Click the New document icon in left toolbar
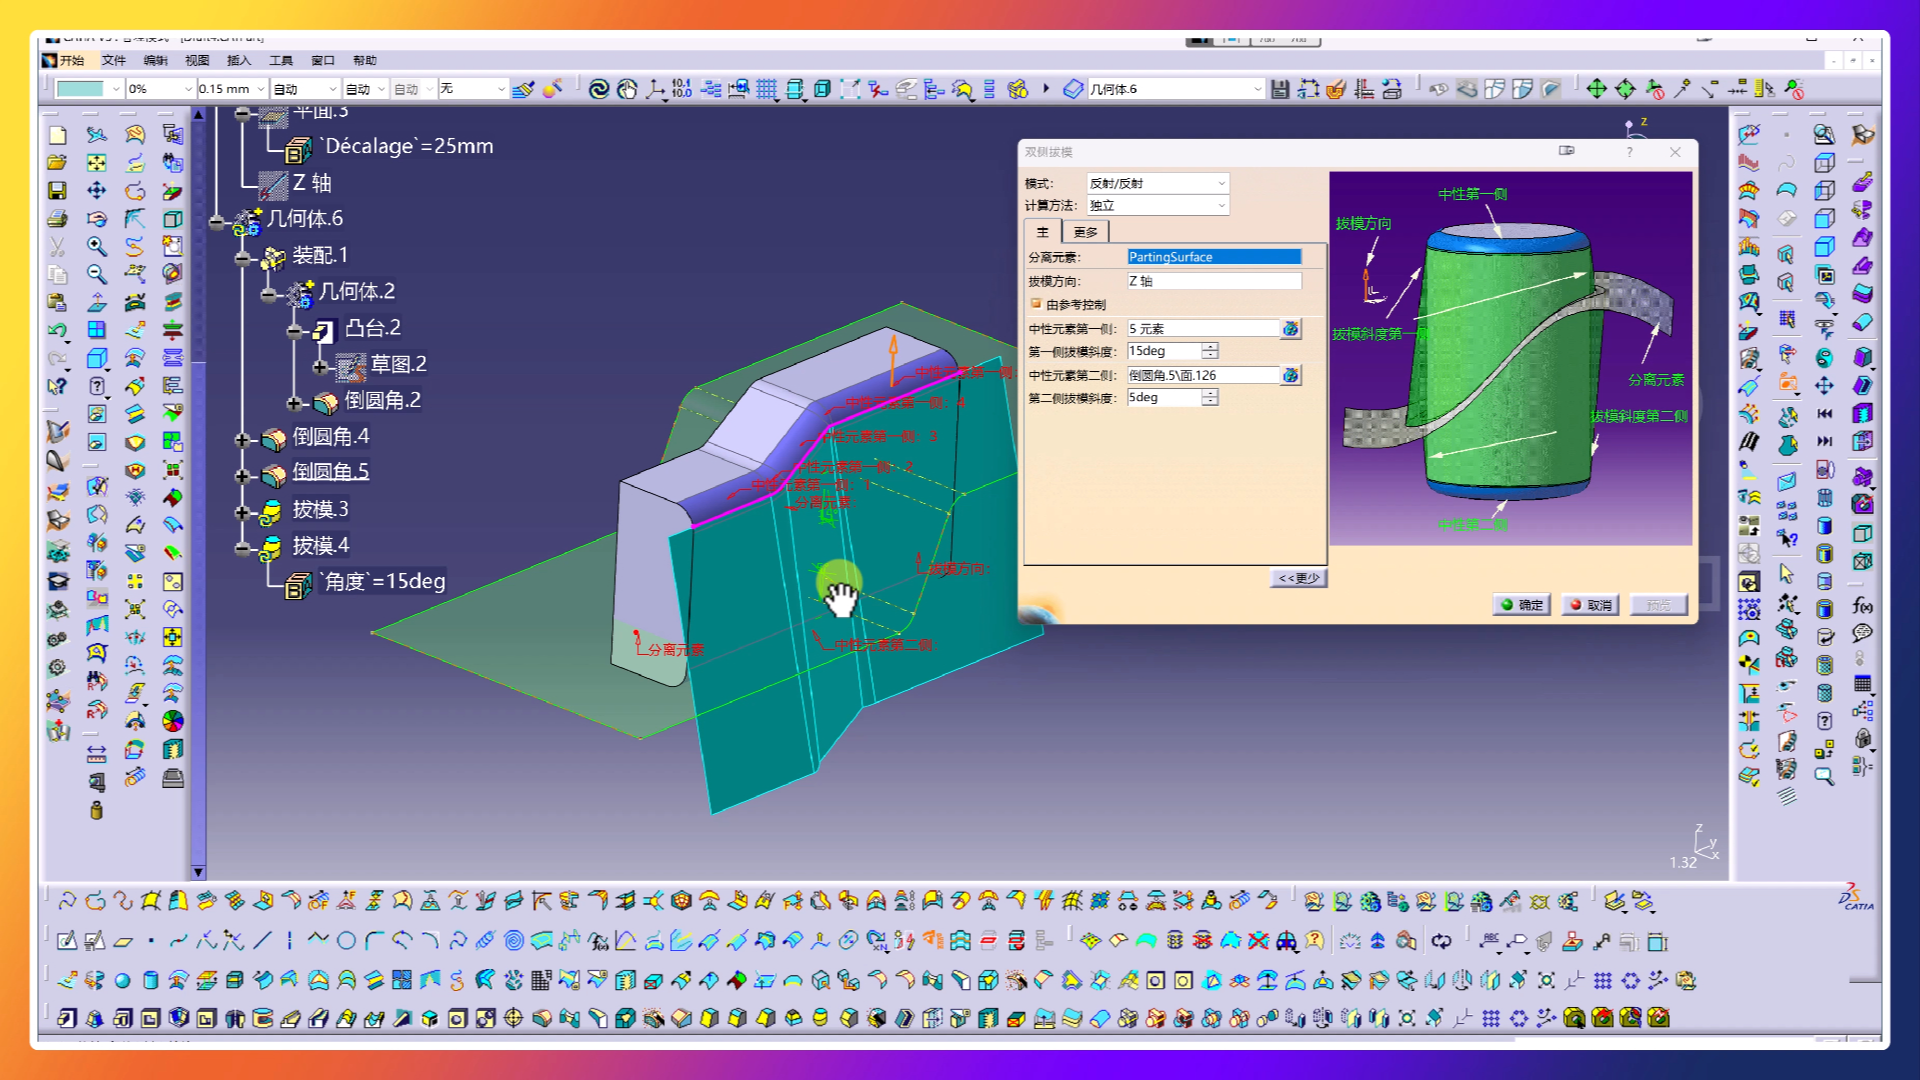1920x1080 pixels. [x=57, y=135]
